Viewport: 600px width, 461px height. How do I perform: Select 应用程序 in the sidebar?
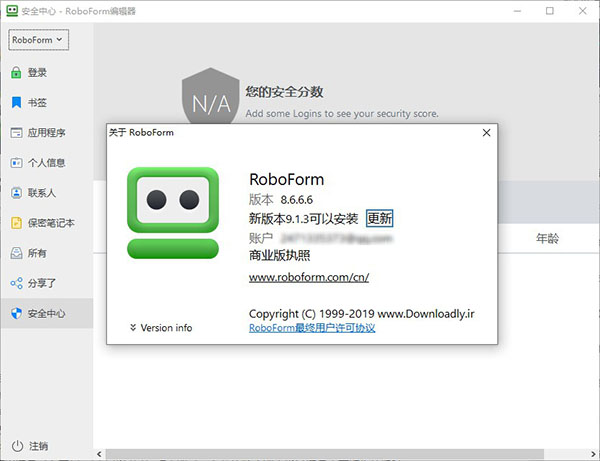46,133
